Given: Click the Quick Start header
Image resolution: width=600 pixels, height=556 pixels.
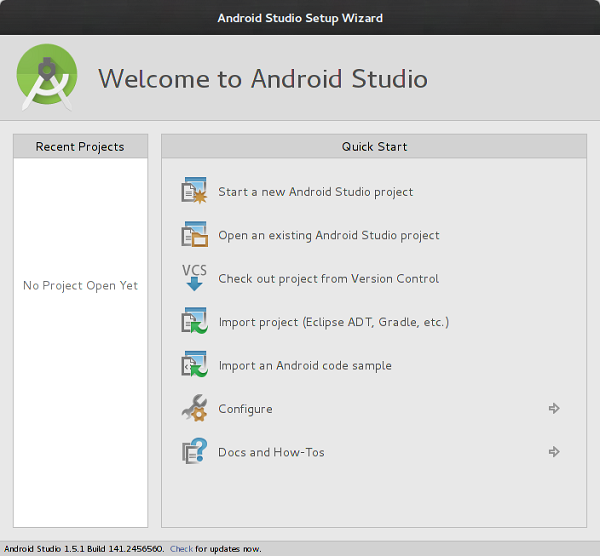Looking at the screenshot, I should tap(374, 146).
